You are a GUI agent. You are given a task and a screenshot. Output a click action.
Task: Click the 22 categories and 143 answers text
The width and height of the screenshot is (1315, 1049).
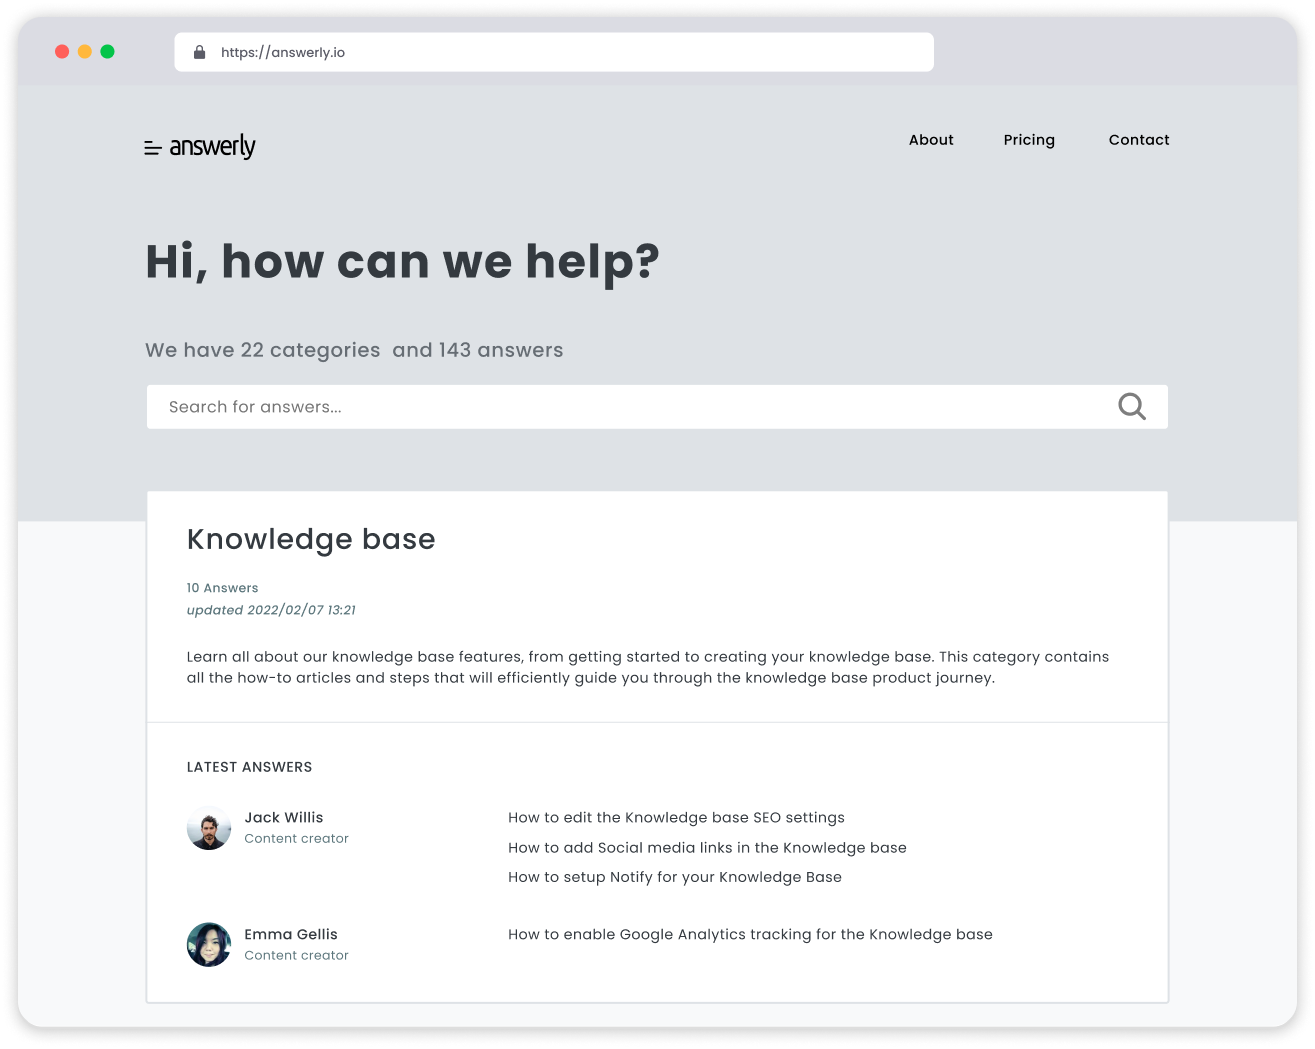tap(354, 350)
